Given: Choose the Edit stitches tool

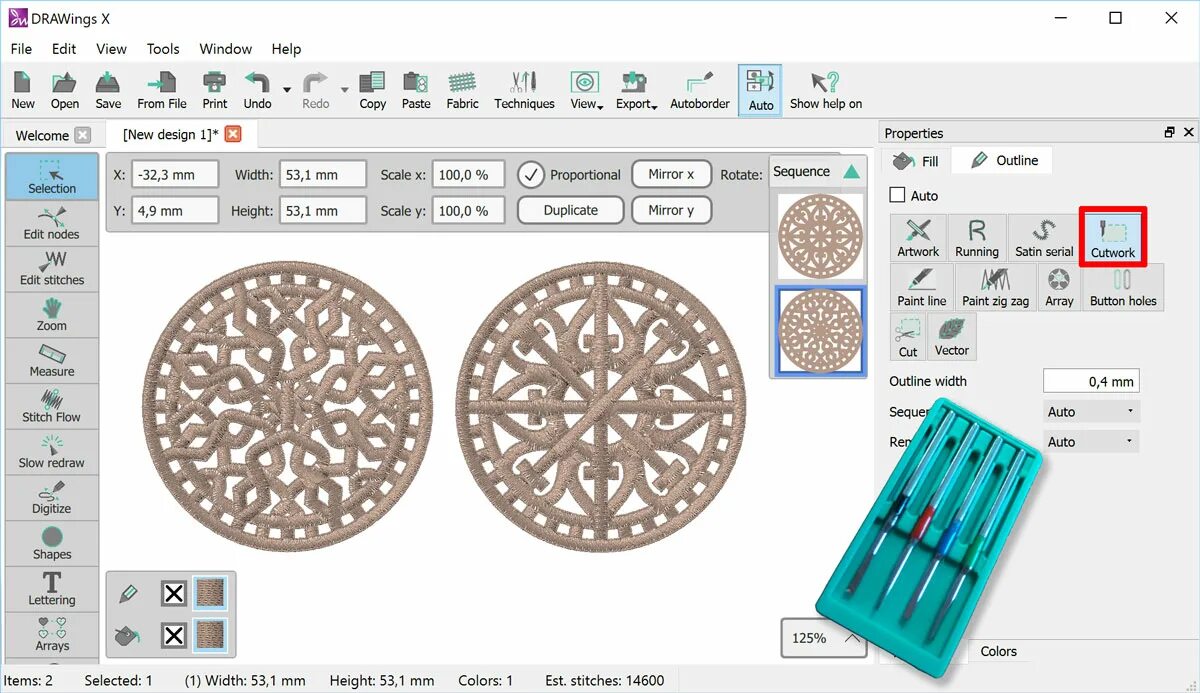Looking at the screenshot, I should click(x=52, y=269).
